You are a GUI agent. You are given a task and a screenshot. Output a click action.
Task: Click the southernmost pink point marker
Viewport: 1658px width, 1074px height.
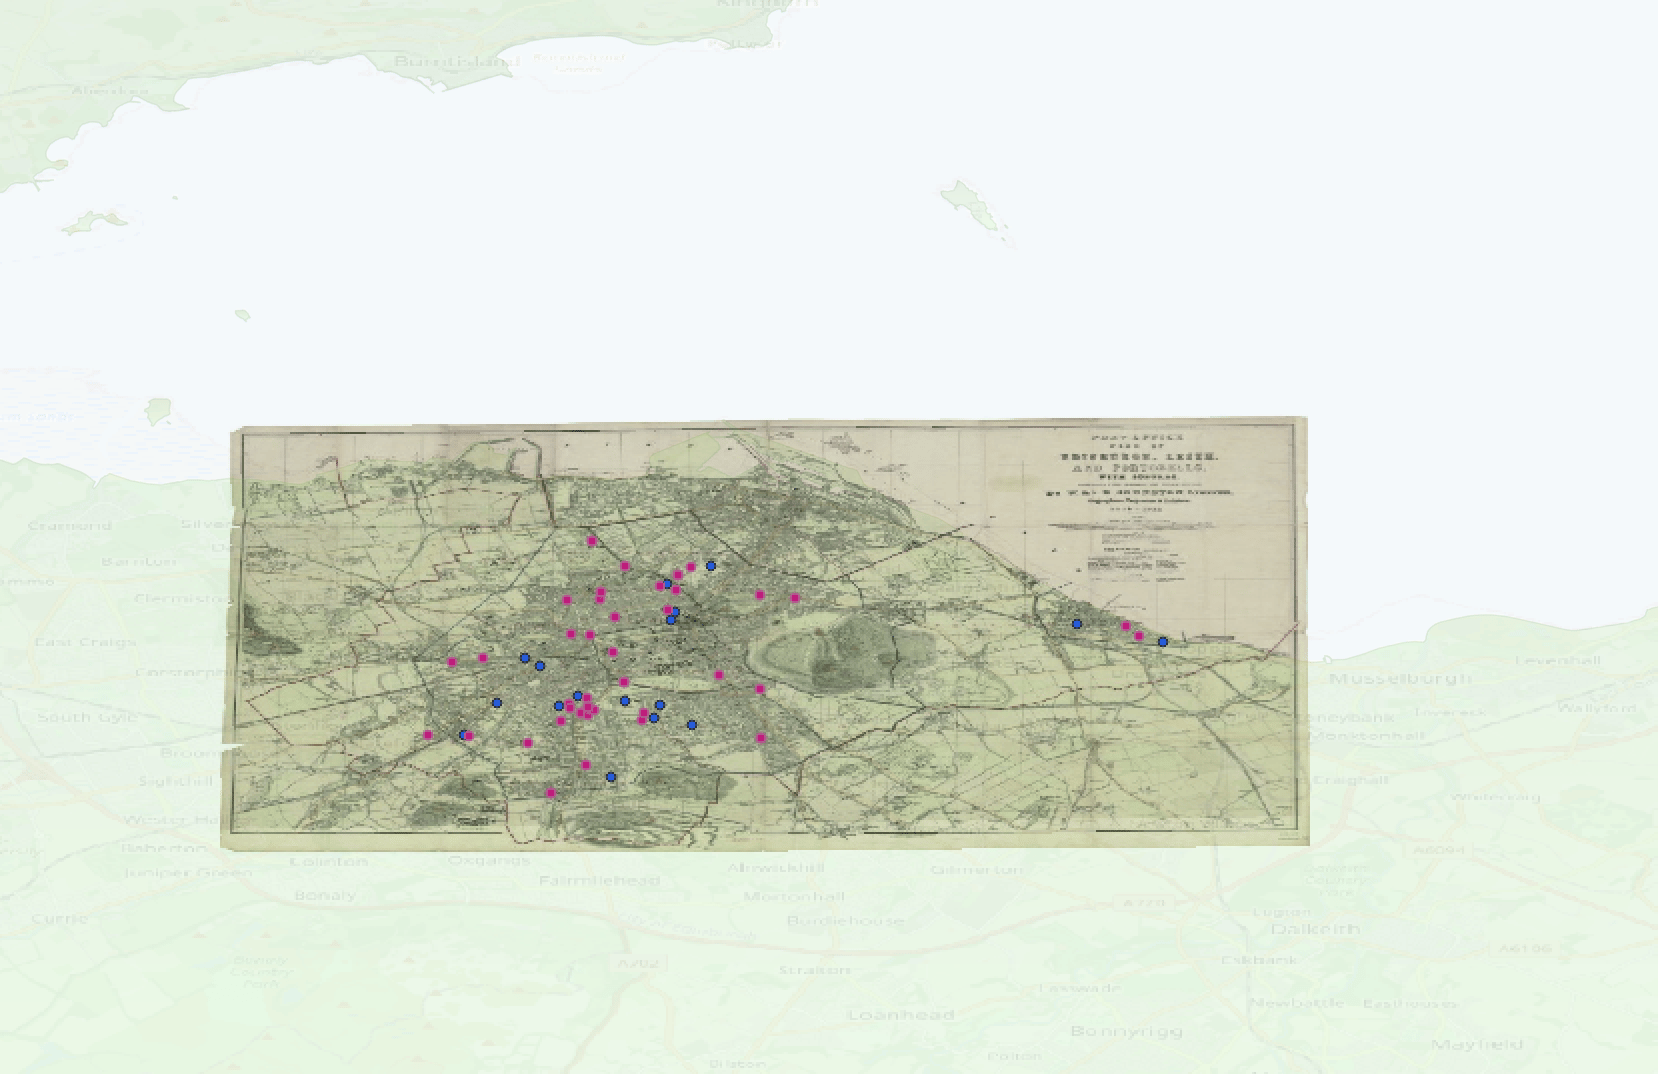(550, 793)
